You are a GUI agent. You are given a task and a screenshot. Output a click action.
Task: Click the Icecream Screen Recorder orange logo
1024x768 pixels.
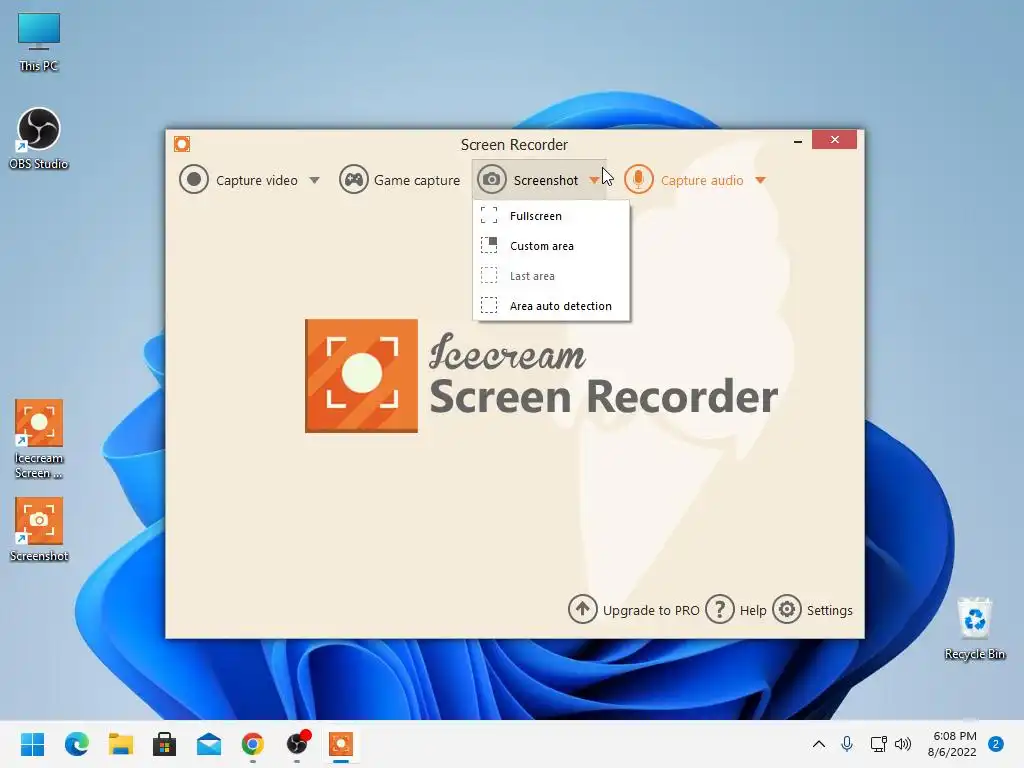(361, 376)
